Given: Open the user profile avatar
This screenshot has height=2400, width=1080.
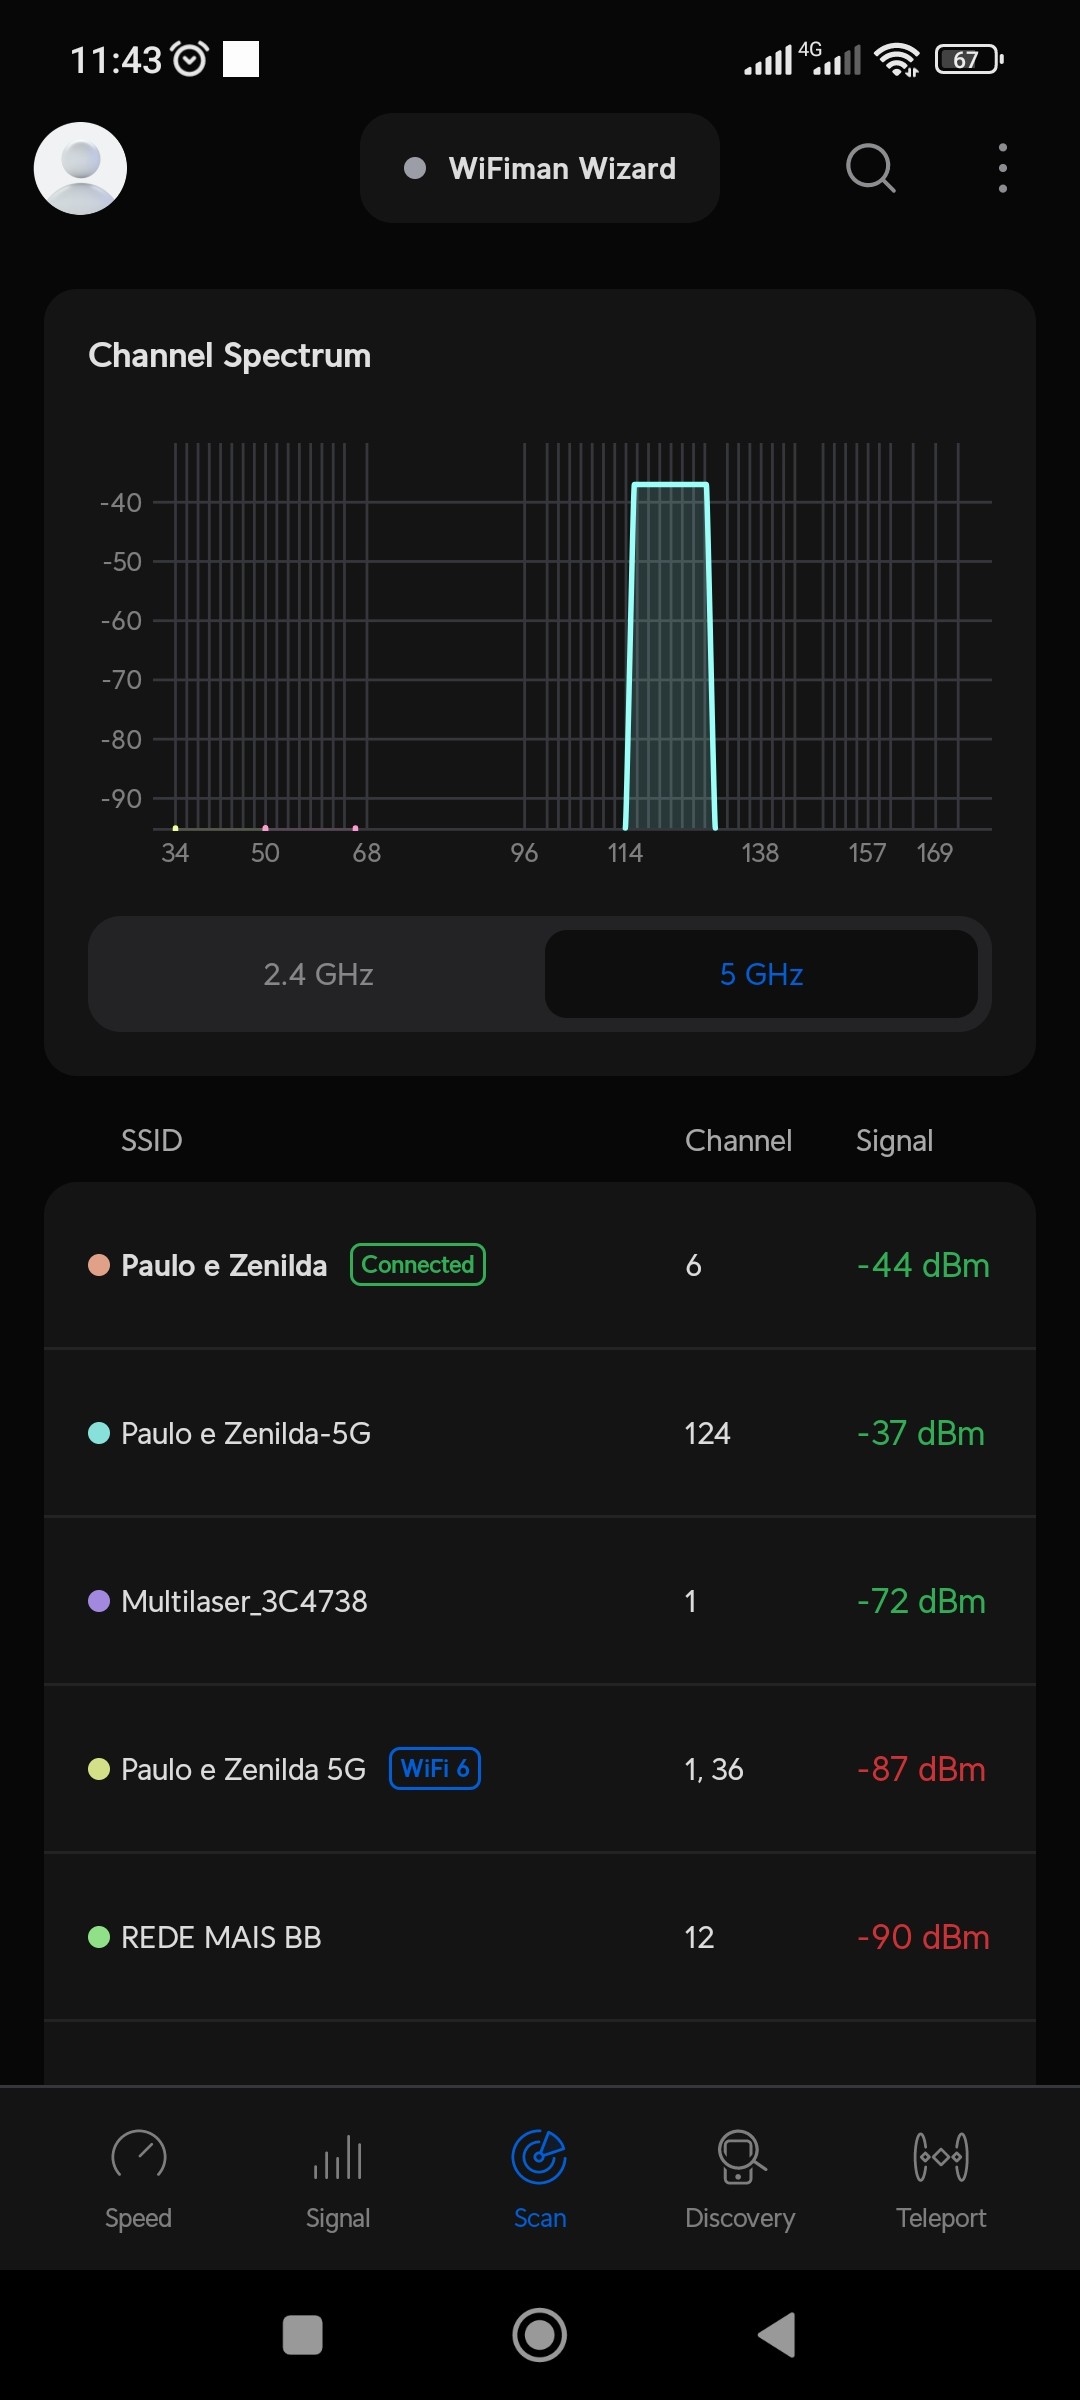Looking at the screenshot, I should (80, 168).
